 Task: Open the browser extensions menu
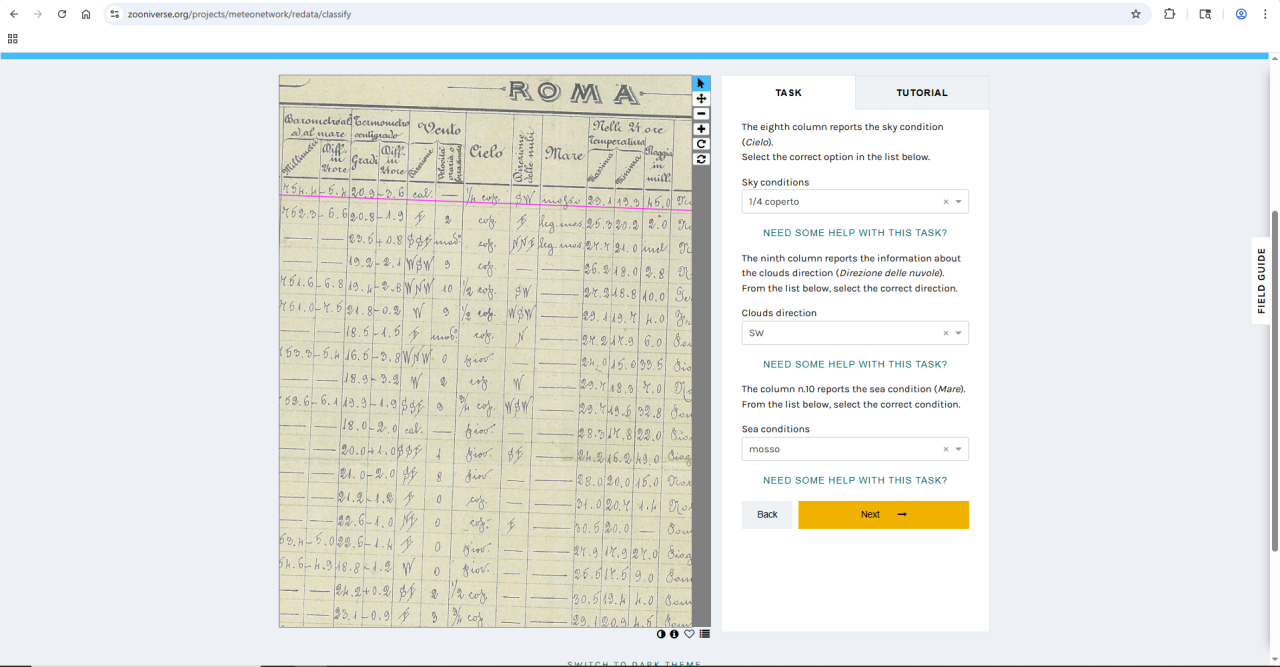(x=1169, y=14)
